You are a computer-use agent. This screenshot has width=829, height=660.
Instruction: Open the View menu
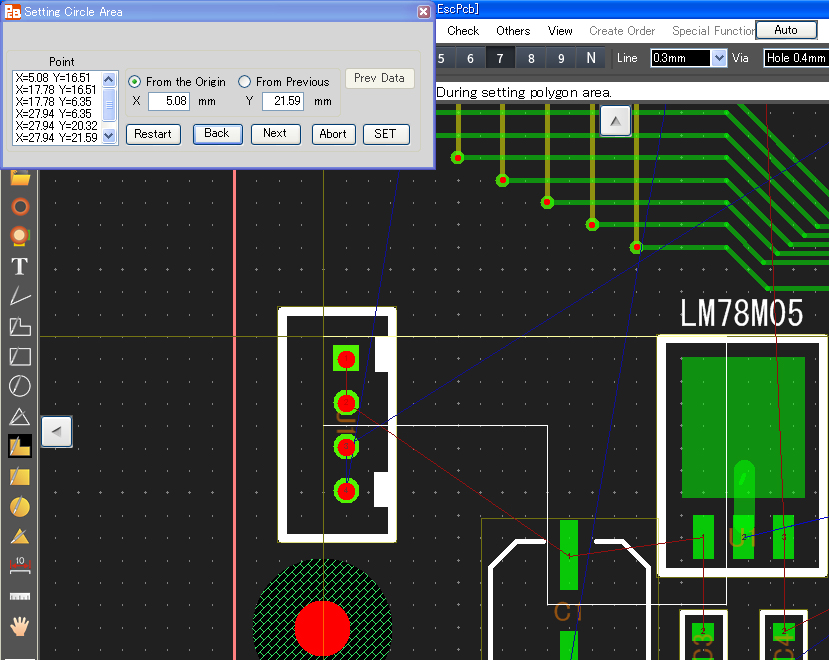(560, 31)
